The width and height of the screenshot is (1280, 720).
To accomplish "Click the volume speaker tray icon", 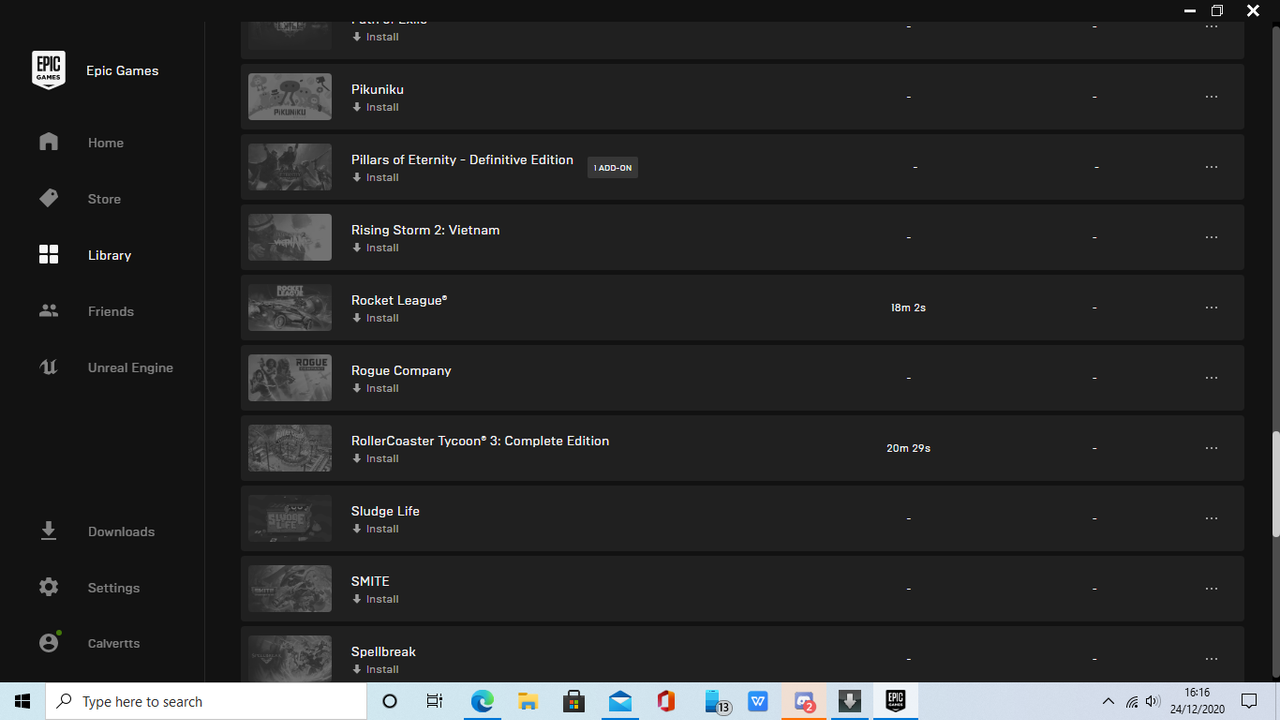I will click(x=1152, y=701).
